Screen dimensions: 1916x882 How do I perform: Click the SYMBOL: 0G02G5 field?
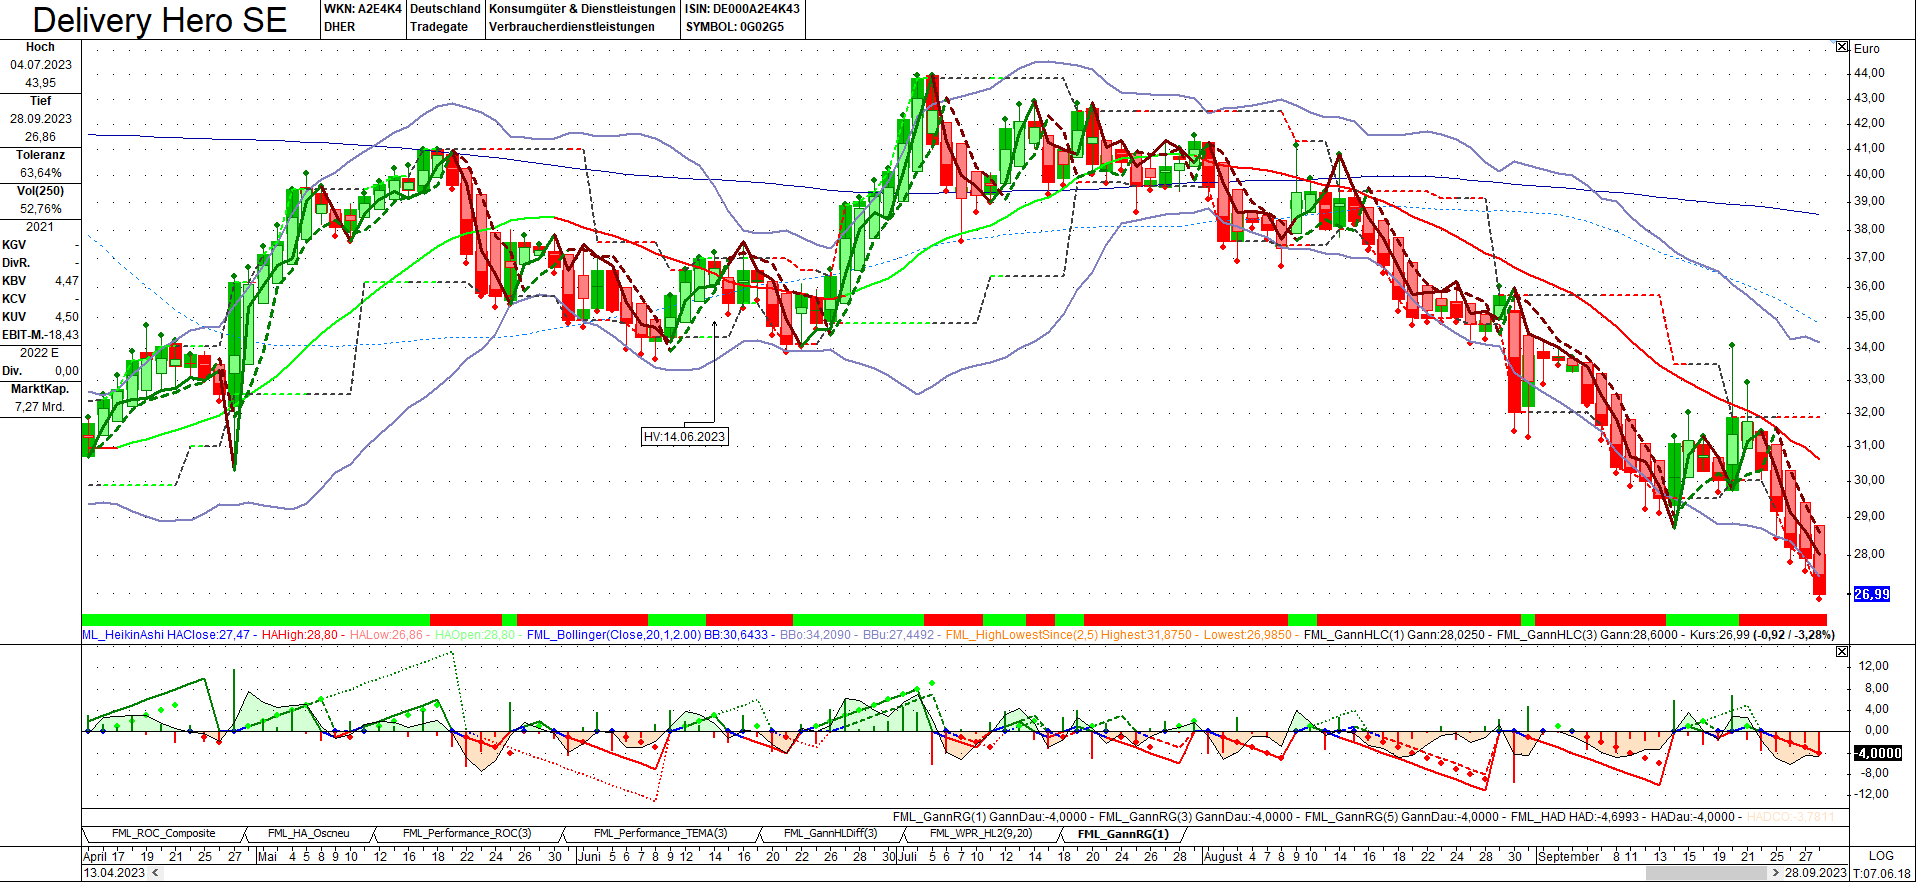click(x=735, y=27)
